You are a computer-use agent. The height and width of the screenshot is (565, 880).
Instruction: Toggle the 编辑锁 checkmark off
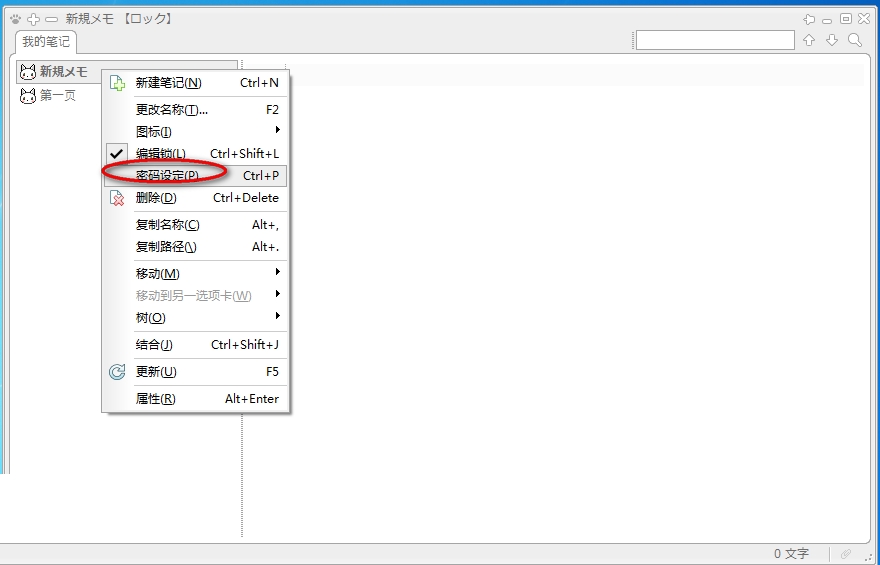coord(116,153)
